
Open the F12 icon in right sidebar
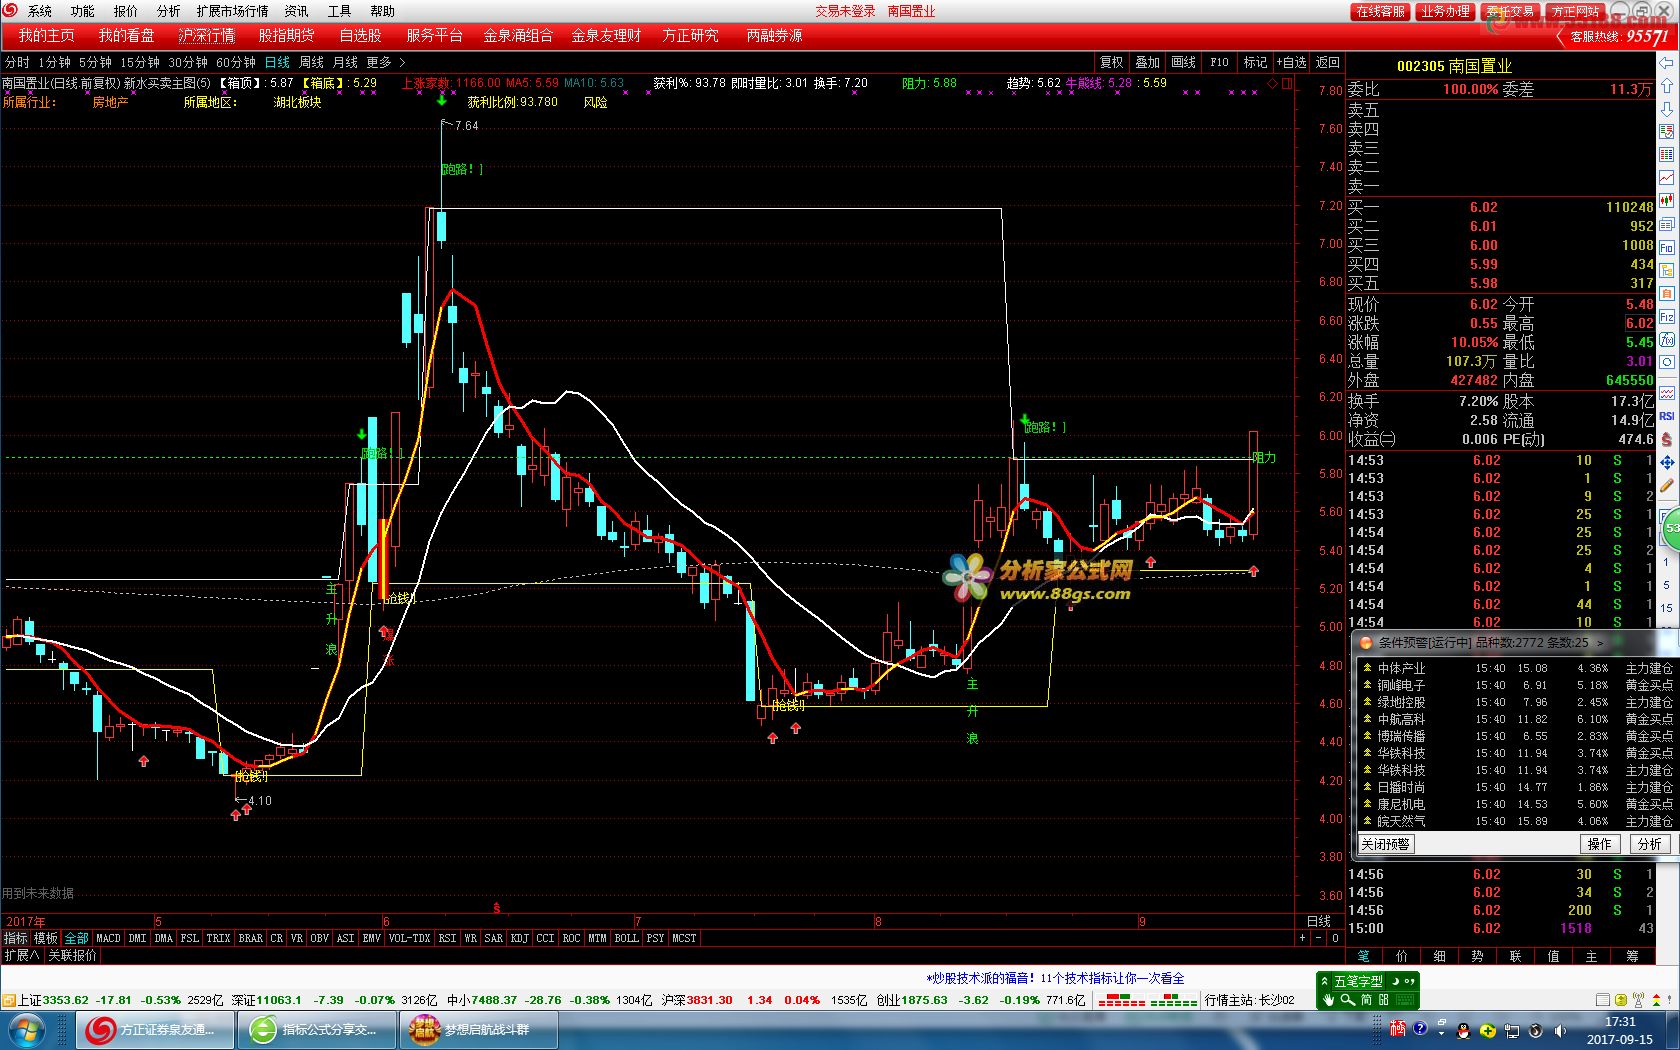click(x=1667, y=316)
